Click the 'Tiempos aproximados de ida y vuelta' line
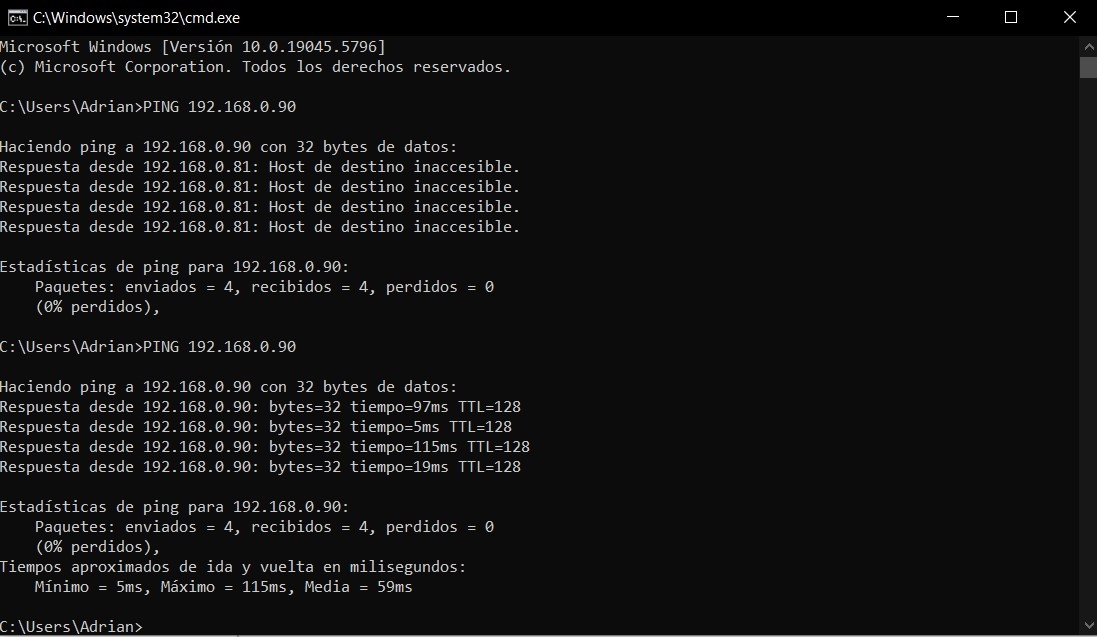Image resolution: width=1097 pixels, height=637 pixels. (233, 567)
